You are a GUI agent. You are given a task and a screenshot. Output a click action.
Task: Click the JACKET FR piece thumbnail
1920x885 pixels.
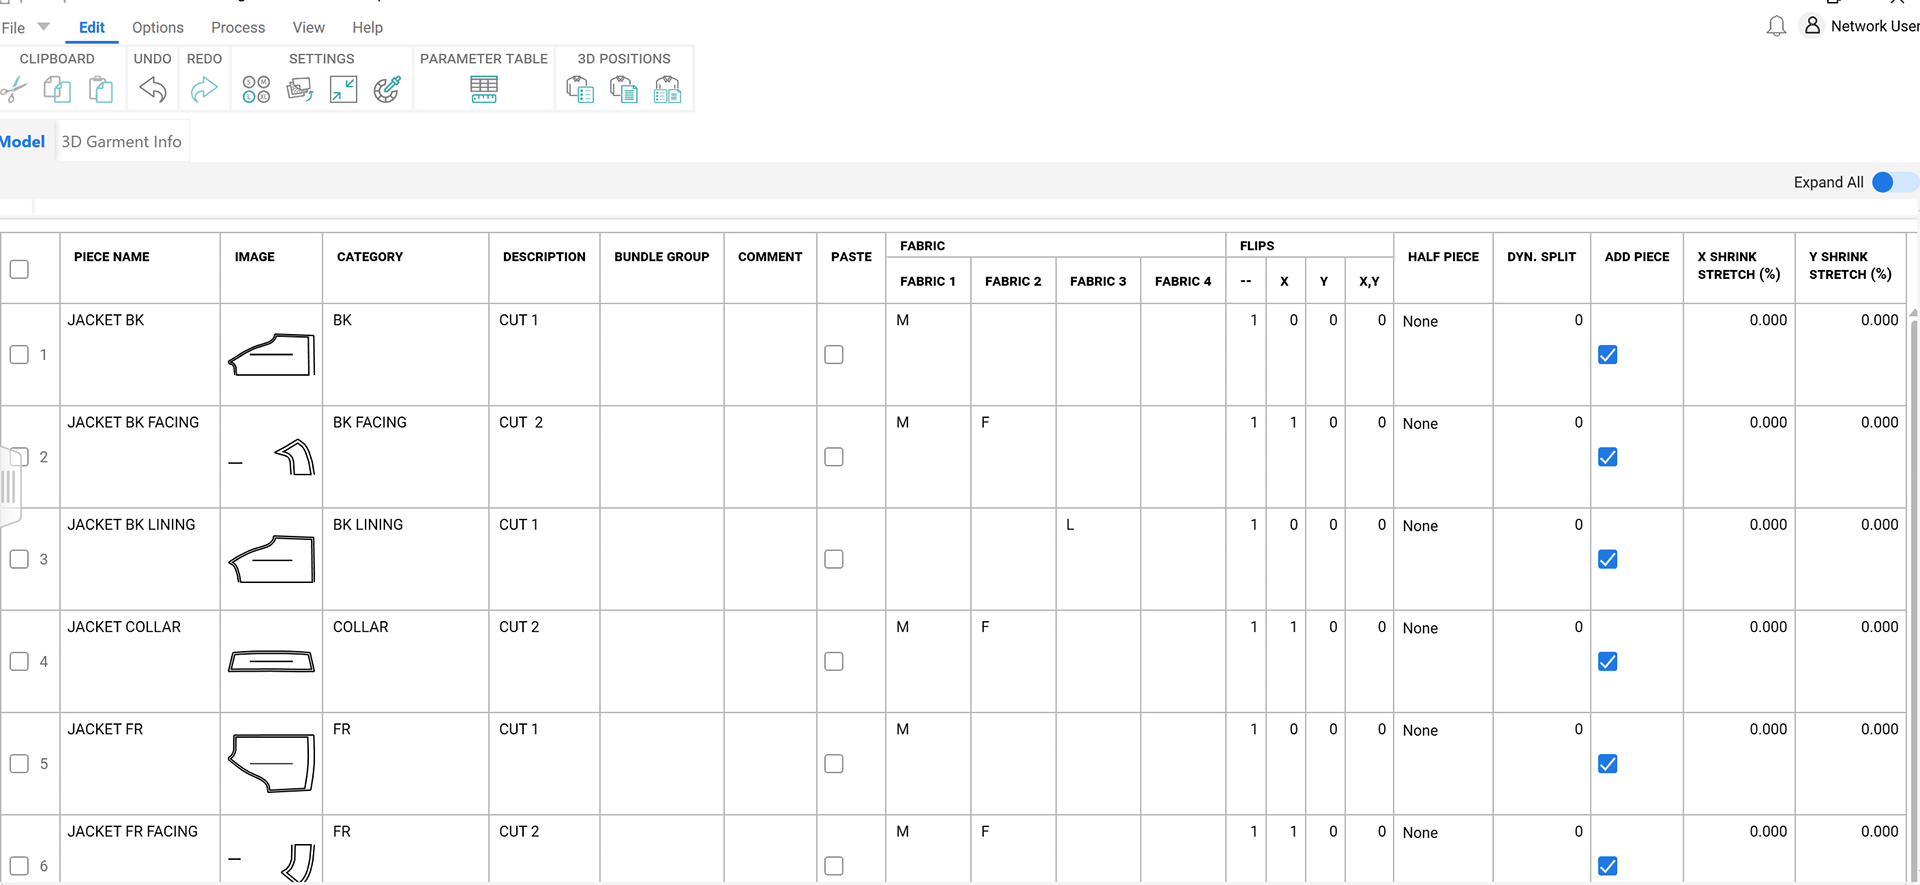tap(272, 763)
